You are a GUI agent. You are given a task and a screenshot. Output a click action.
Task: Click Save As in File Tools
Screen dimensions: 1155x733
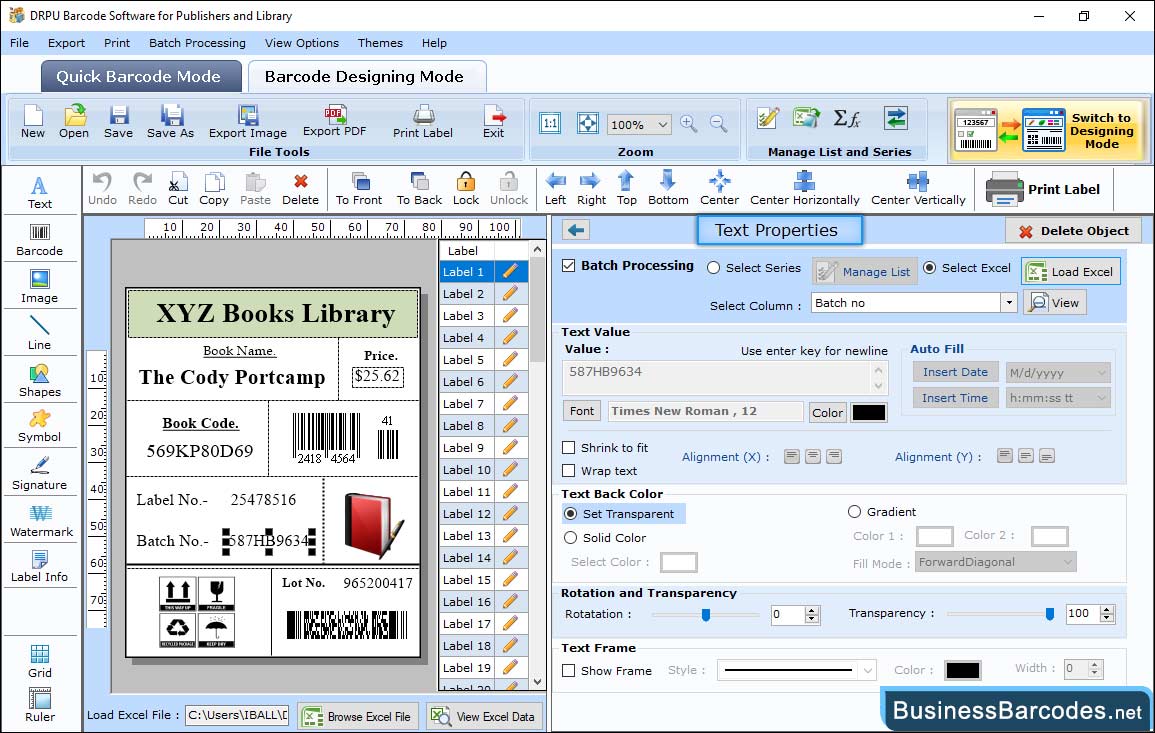click(x=170, y=122)
